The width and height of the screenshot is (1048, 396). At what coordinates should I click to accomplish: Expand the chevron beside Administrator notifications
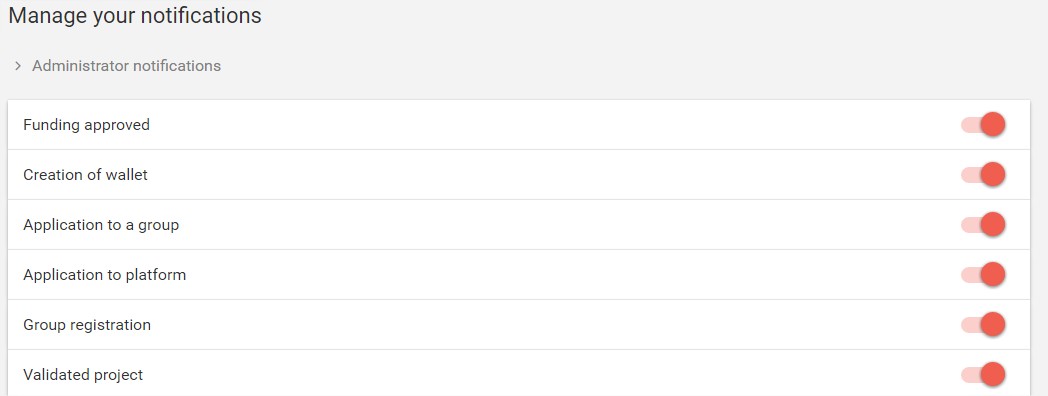click(x=18, y=66)
